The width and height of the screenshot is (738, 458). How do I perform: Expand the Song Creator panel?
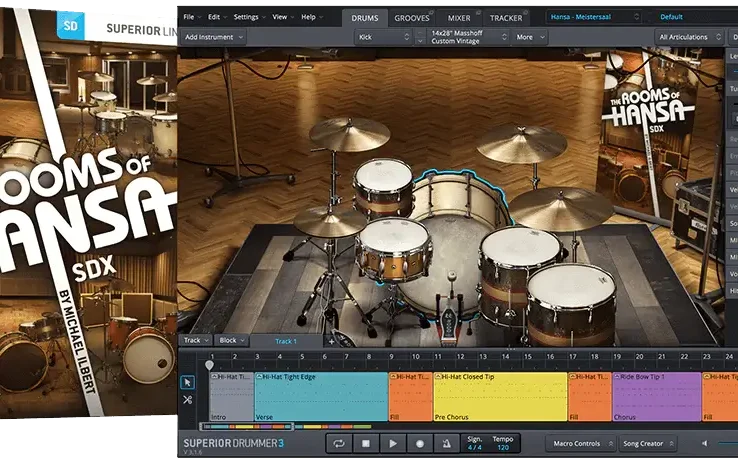click(x=648, y=443)
